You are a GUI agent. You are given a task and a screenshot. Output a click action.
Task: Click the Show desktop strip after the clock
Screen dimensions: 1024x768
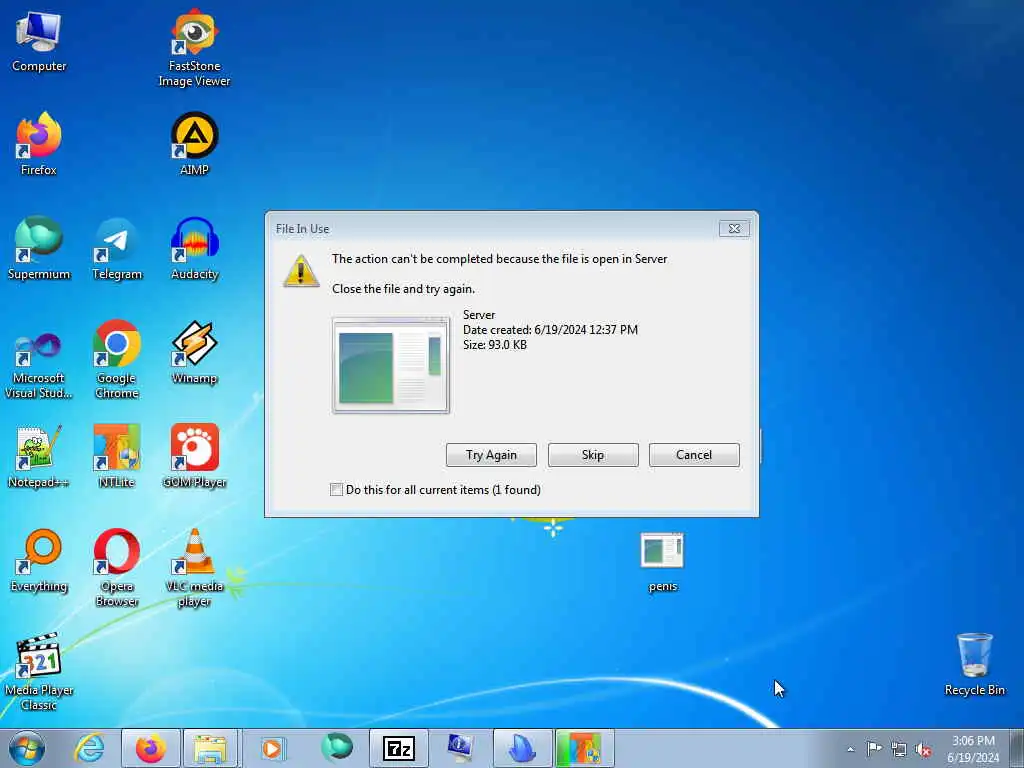[x=1017, y=748]
